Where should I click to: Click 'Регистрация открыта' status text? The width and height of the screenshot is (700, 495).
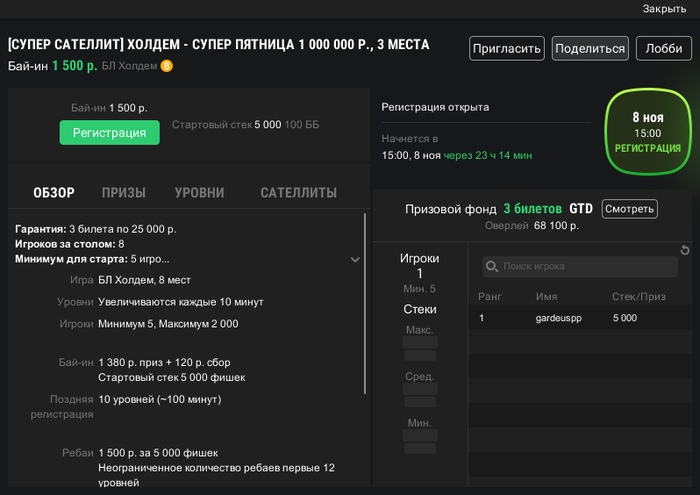[435, 107]
